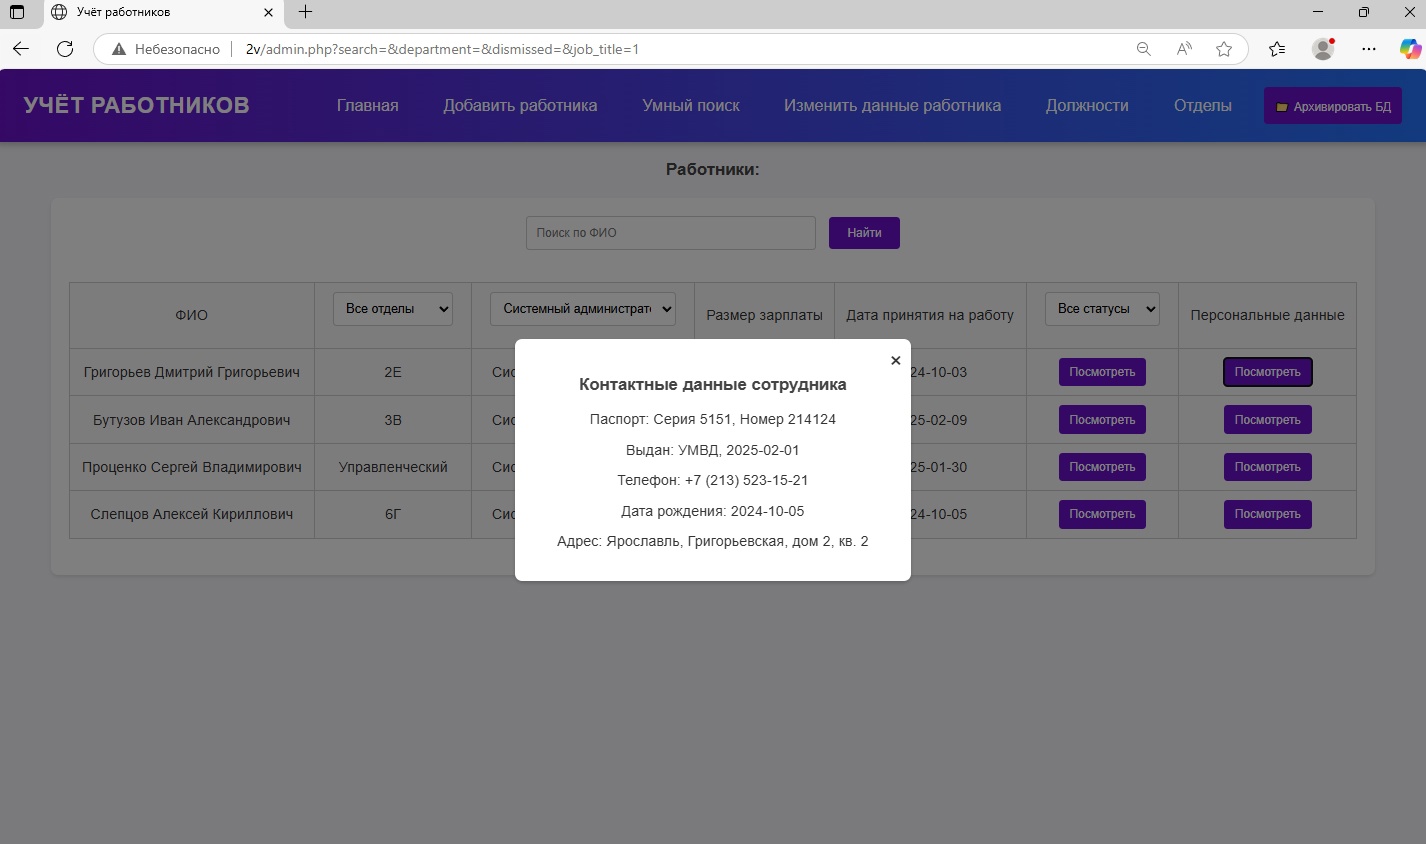Viewport: 1426px width, 844px height.
Task: Click the Небезопасно security warning icon
Action: click(119, 49)
